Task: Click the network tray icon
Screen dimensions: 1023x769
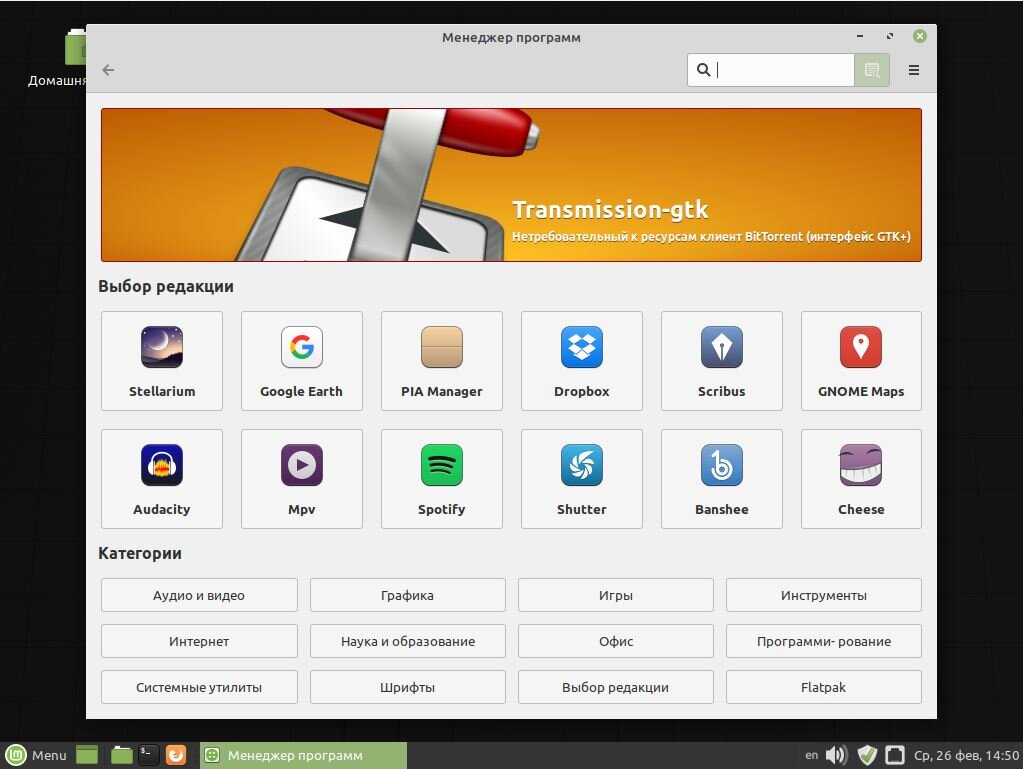Action: point(894,755)
